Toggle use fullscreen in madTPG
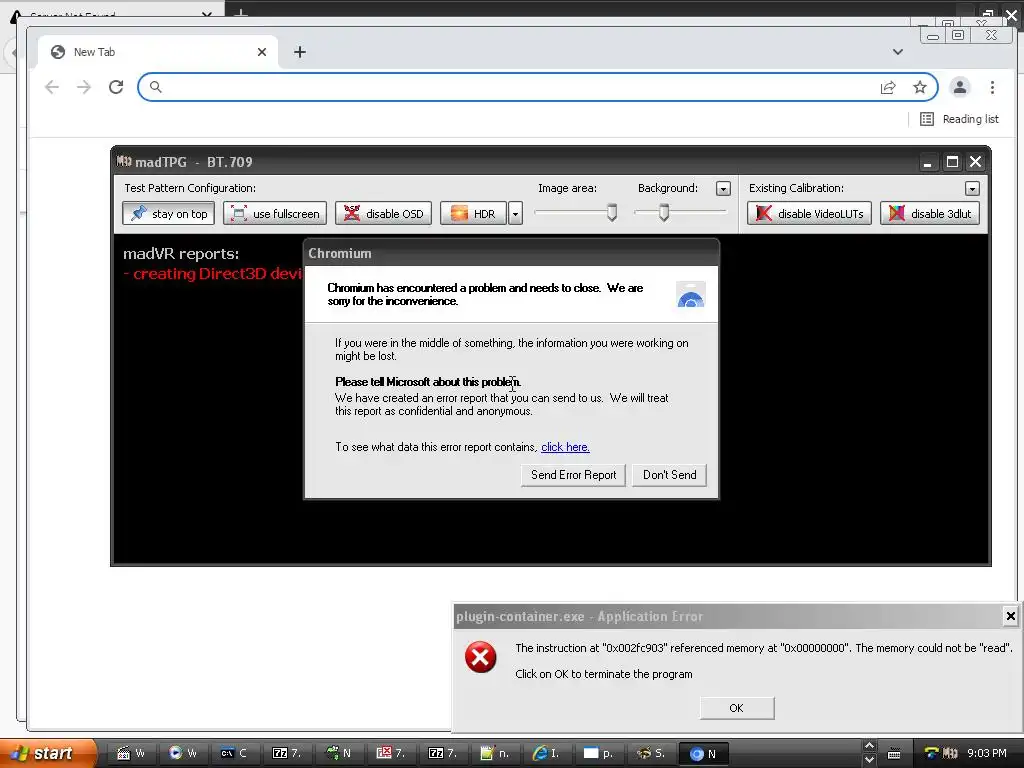Screen dimensions: 1024x768 click(276, 214)
